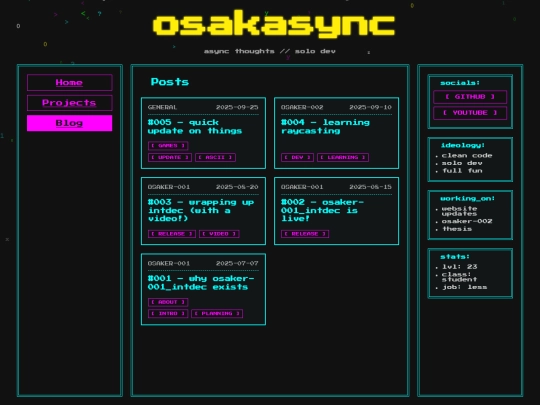Screen dimensions: 540x405
Task: Click the 'ideology:' panel heading
Action: [x=463, y=145]
